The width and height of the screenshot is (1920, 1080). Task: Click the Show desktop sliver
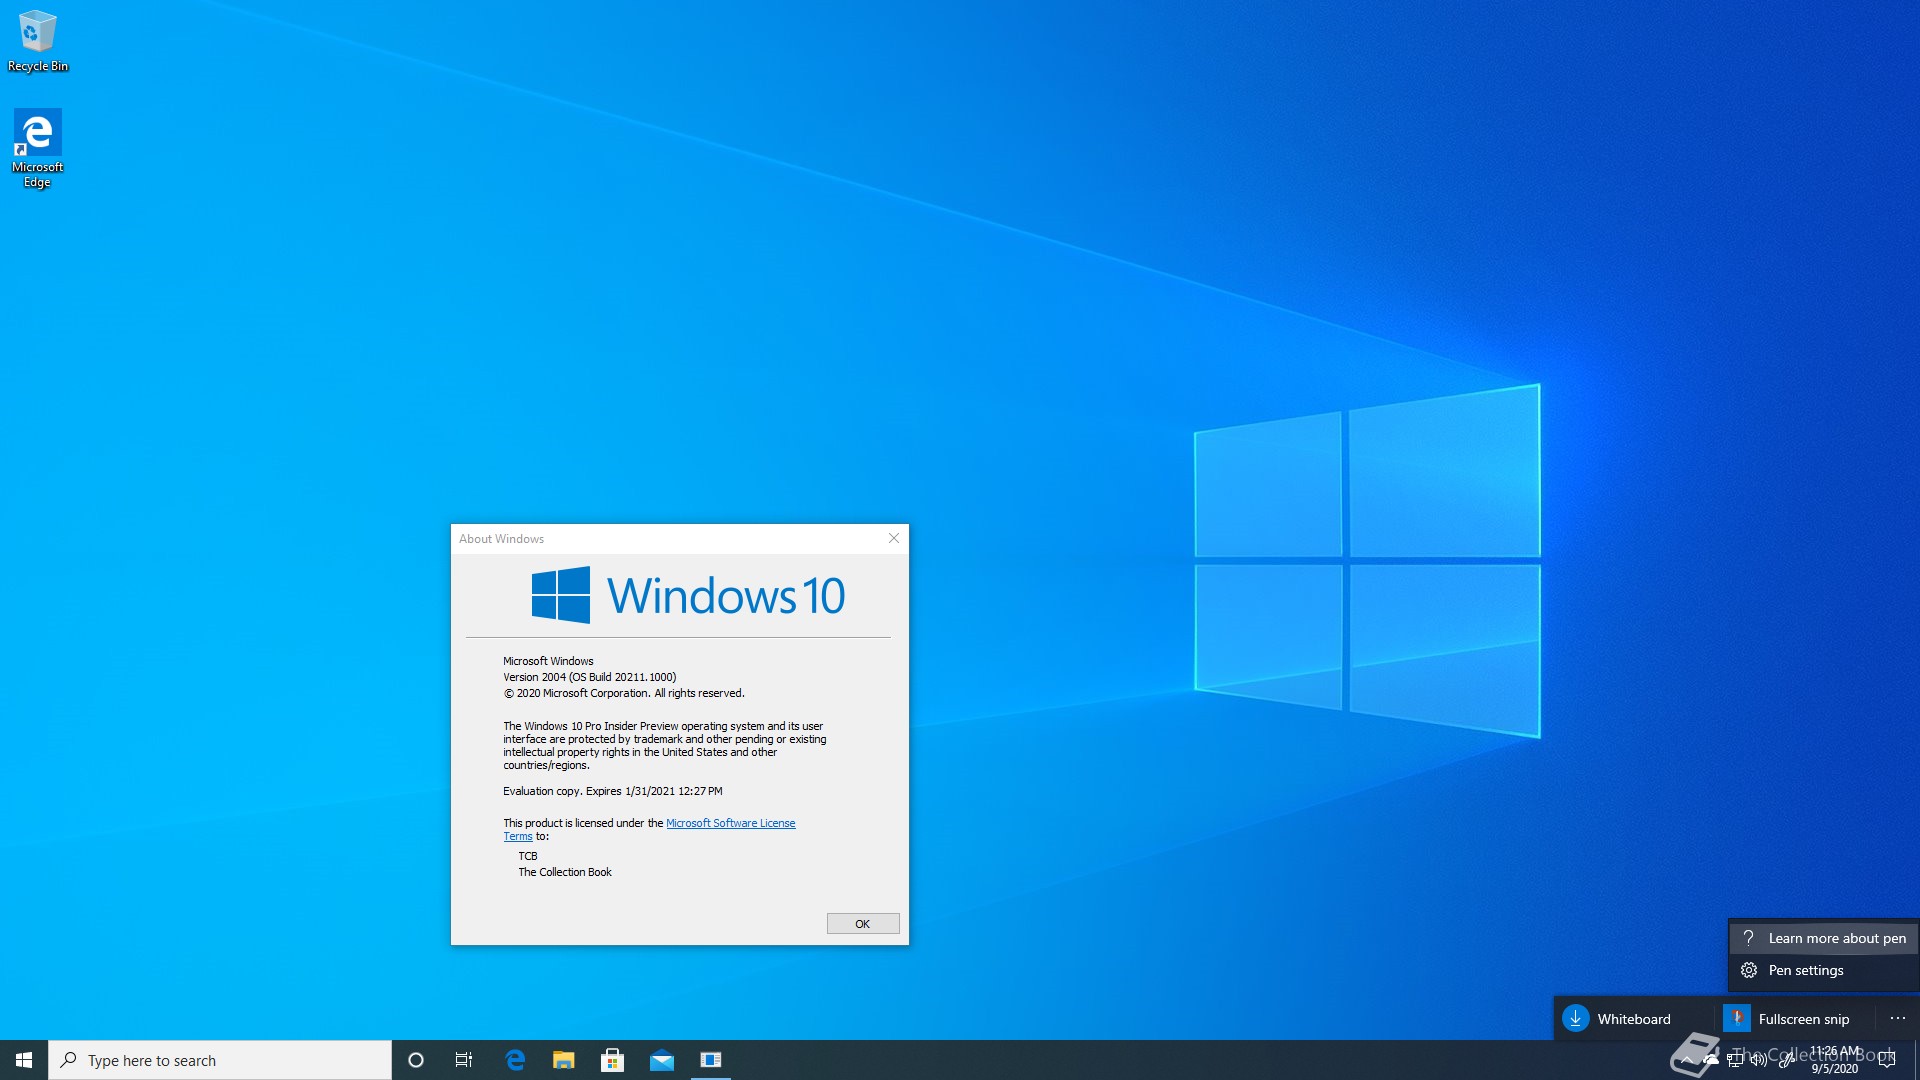coord(1916,1060)
